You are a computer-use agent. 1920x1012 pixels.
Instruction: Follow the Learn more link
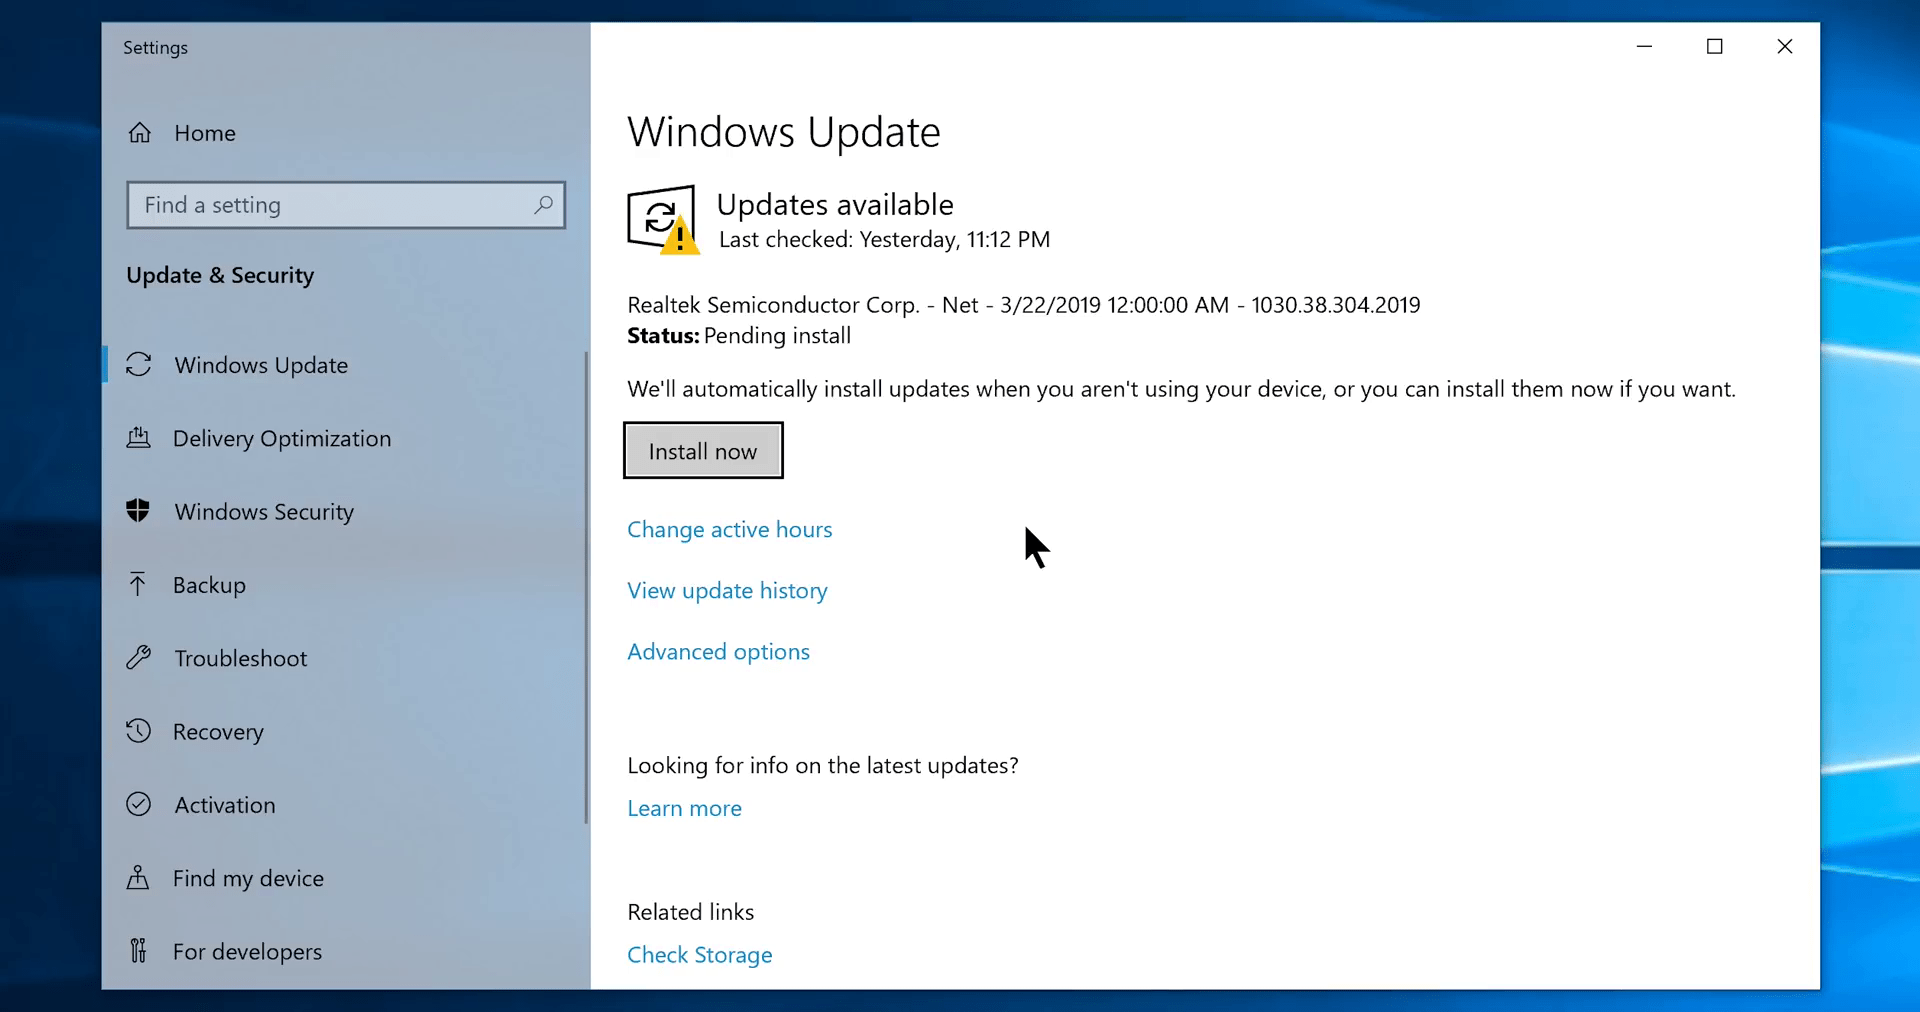684,808
